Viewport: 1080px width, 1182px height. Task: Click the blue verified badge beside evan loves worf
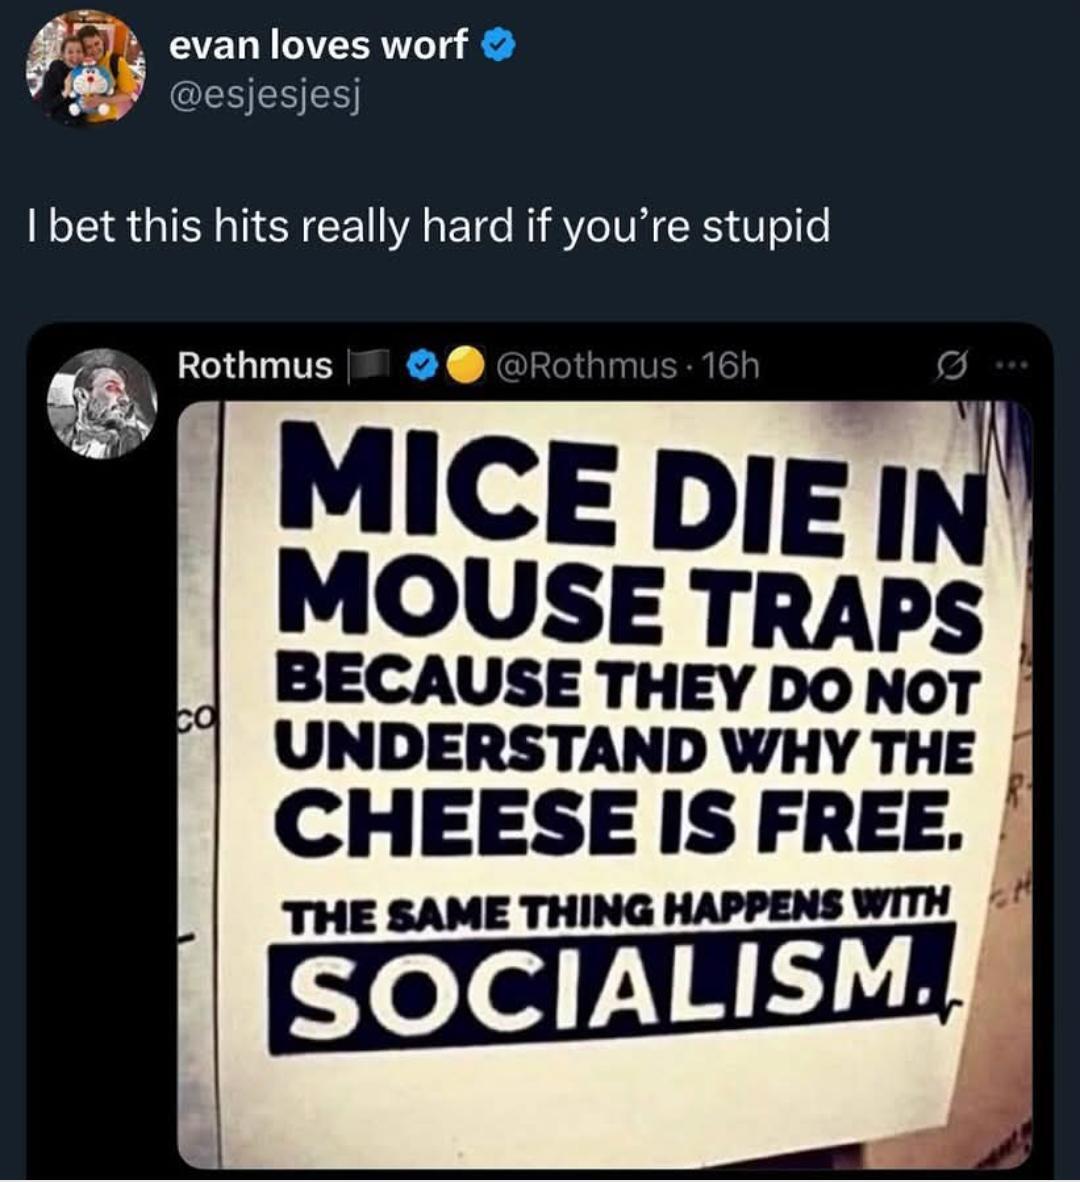[500, 44]
